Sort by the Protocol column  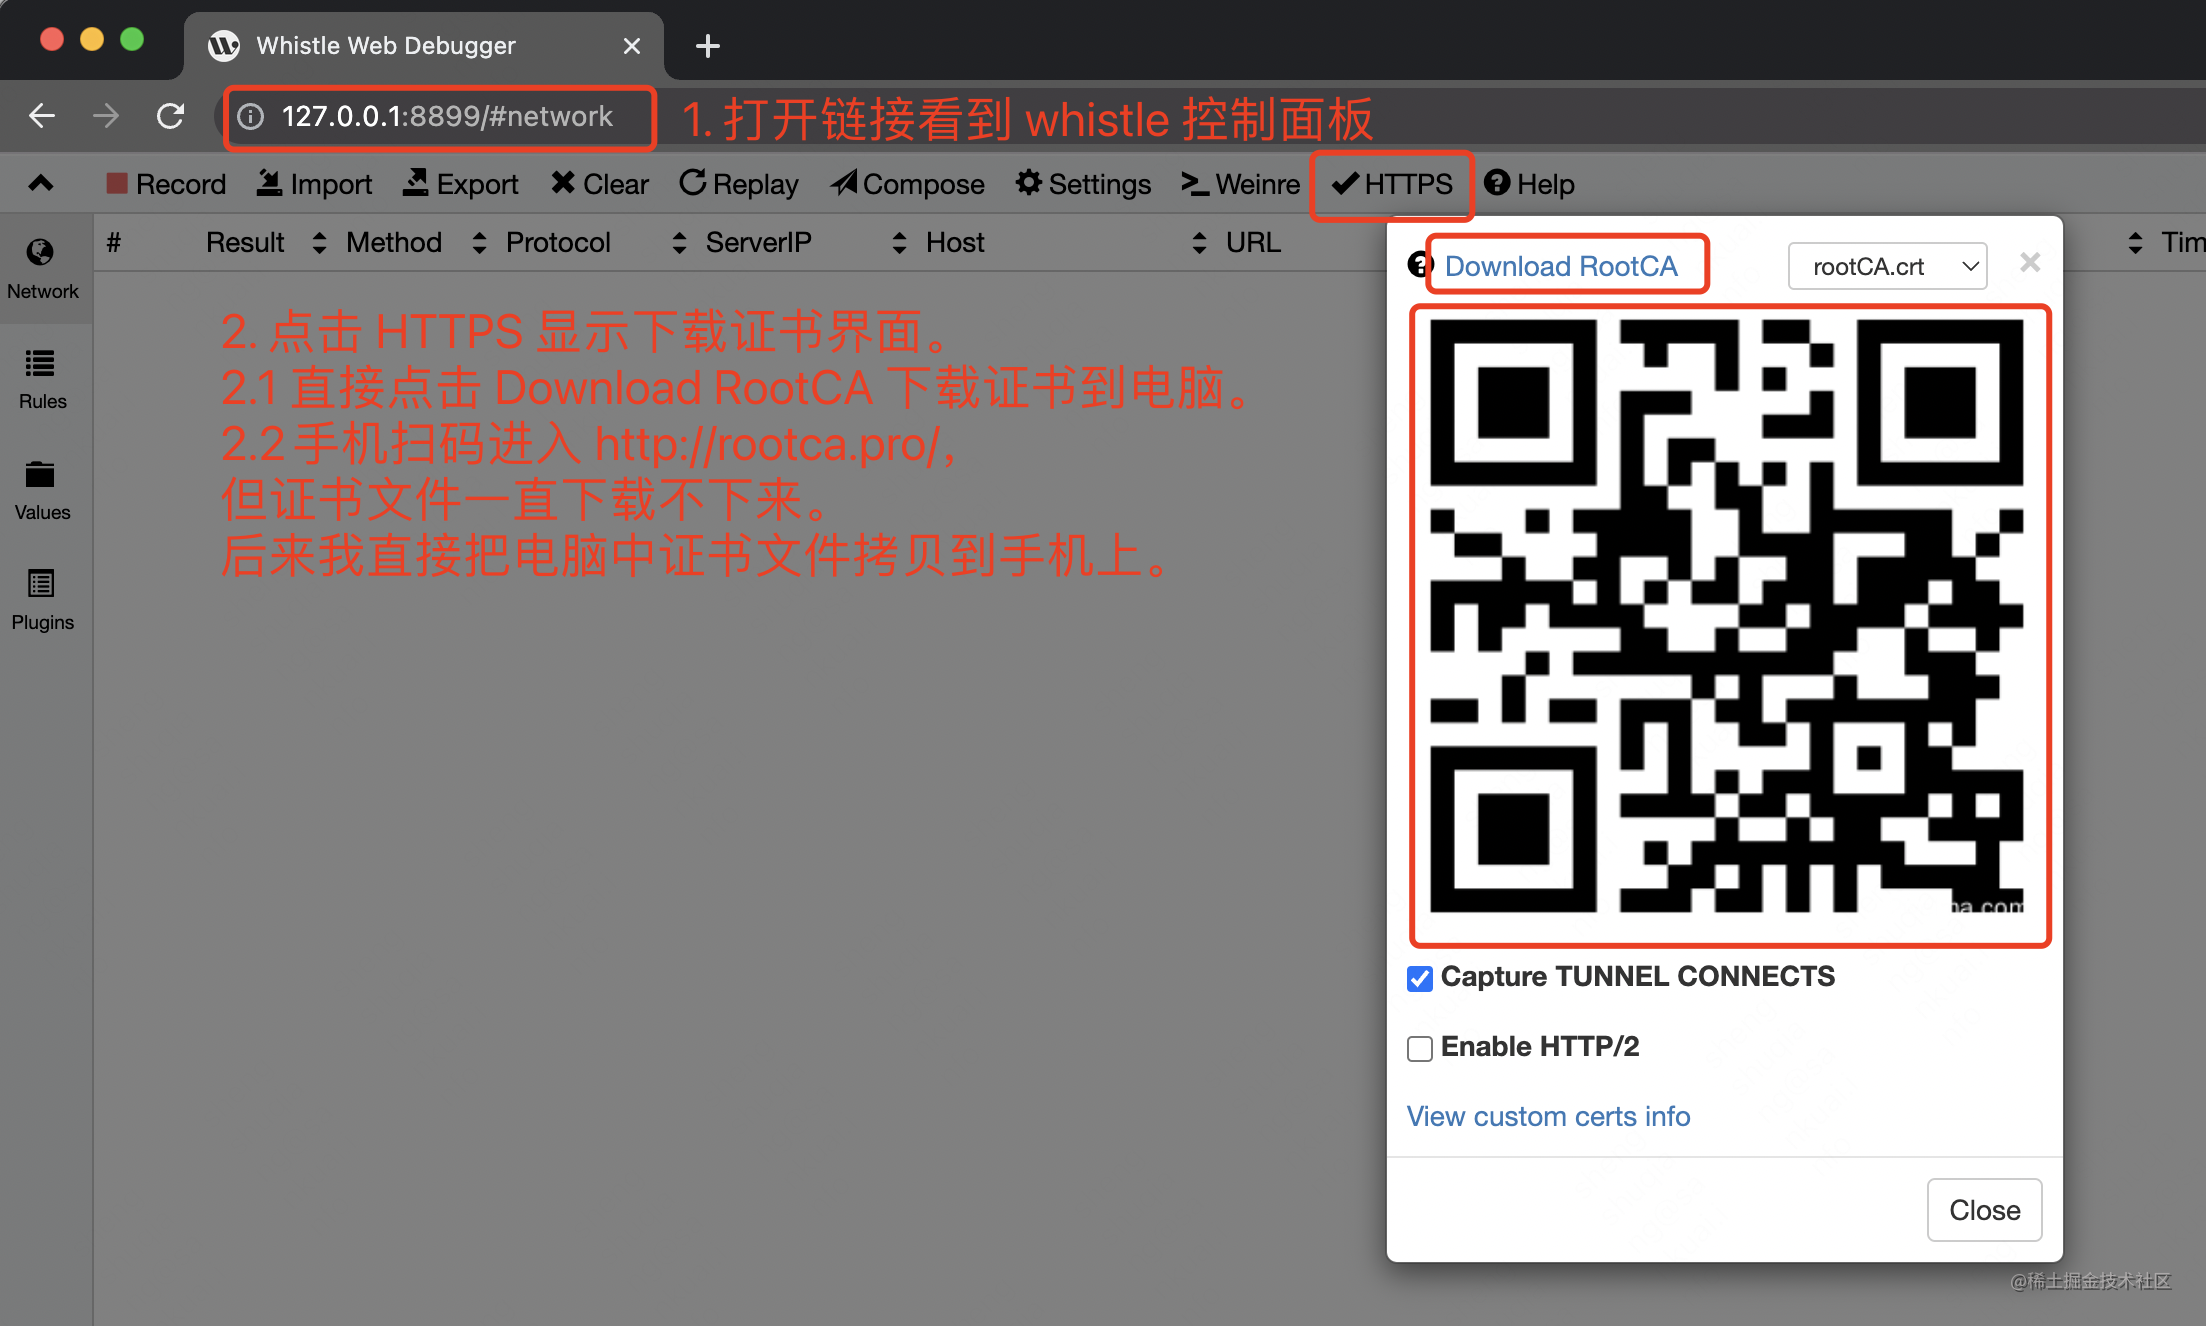tap(558, 242)
